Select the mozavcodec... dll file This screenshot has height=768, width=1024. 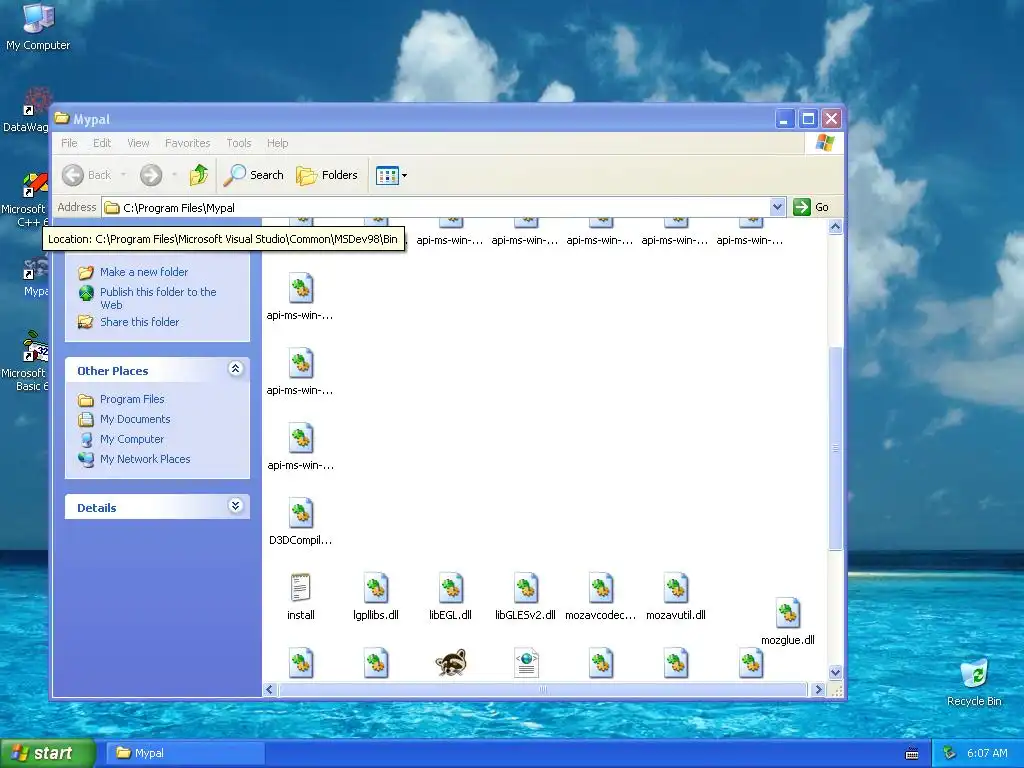point(600,597)
